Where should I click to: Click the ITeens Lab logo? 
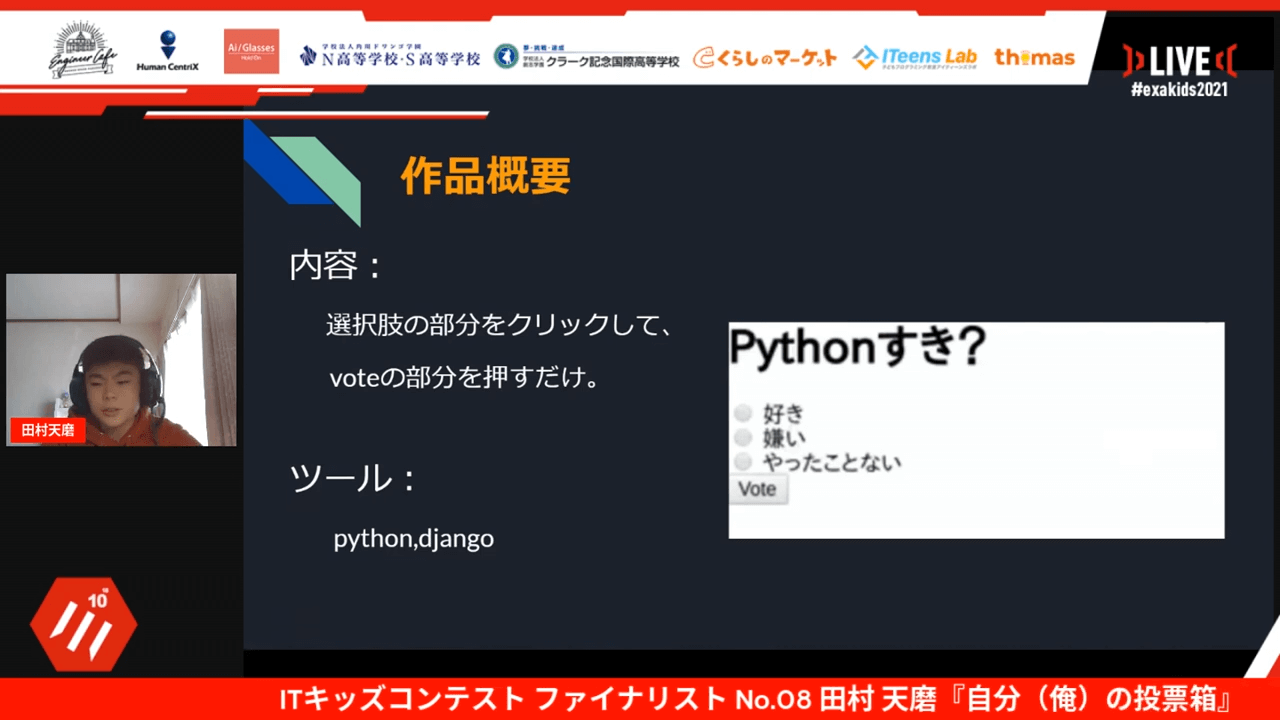[914, 57]
